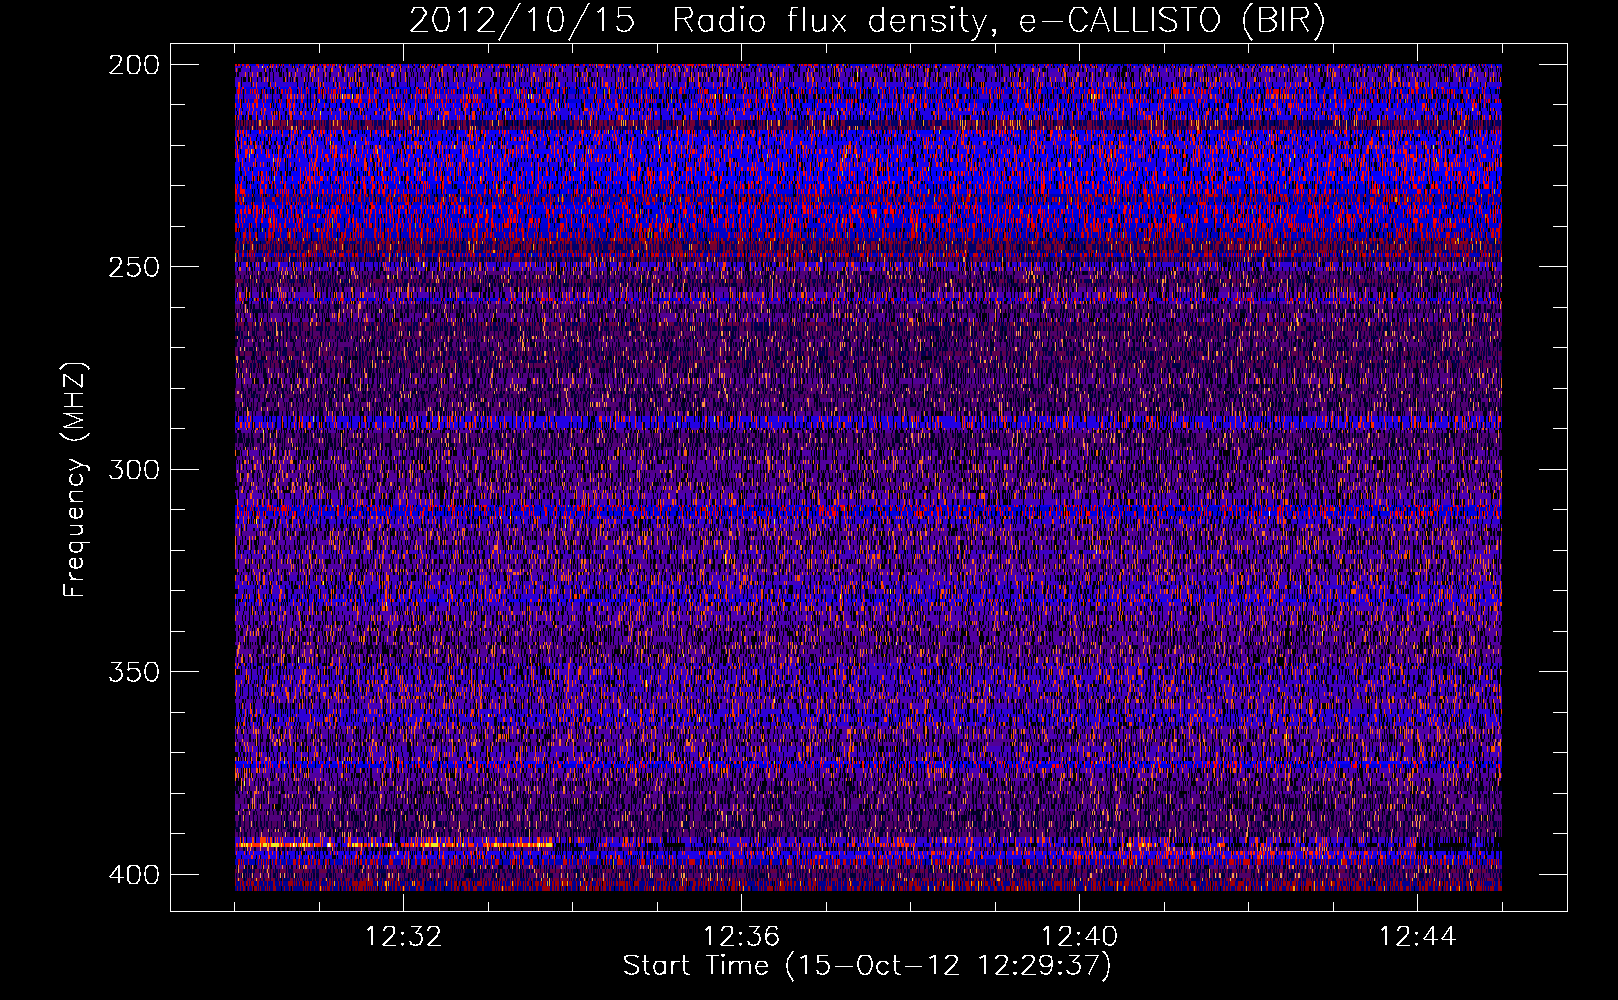Select the 300 frequency tick label
The height and width of the screenshot is (1000, 1618).
tap(133, 470)
